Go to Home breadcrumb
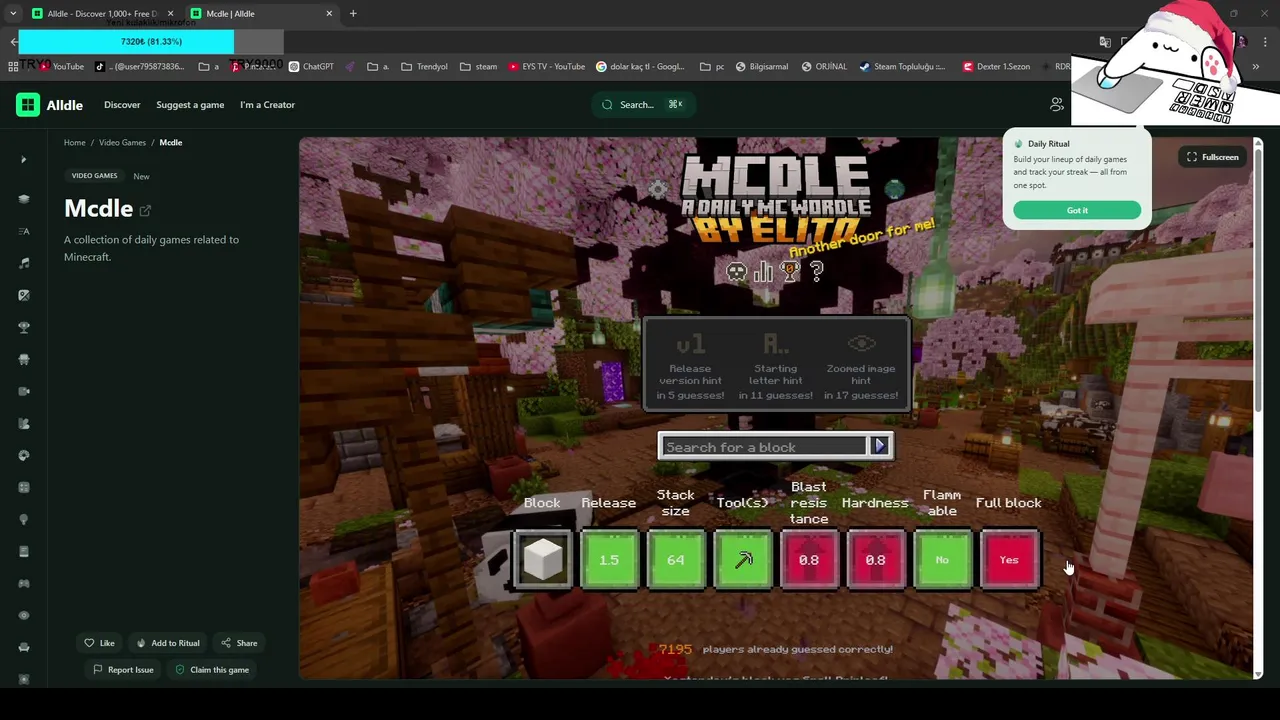 [75, 143]
